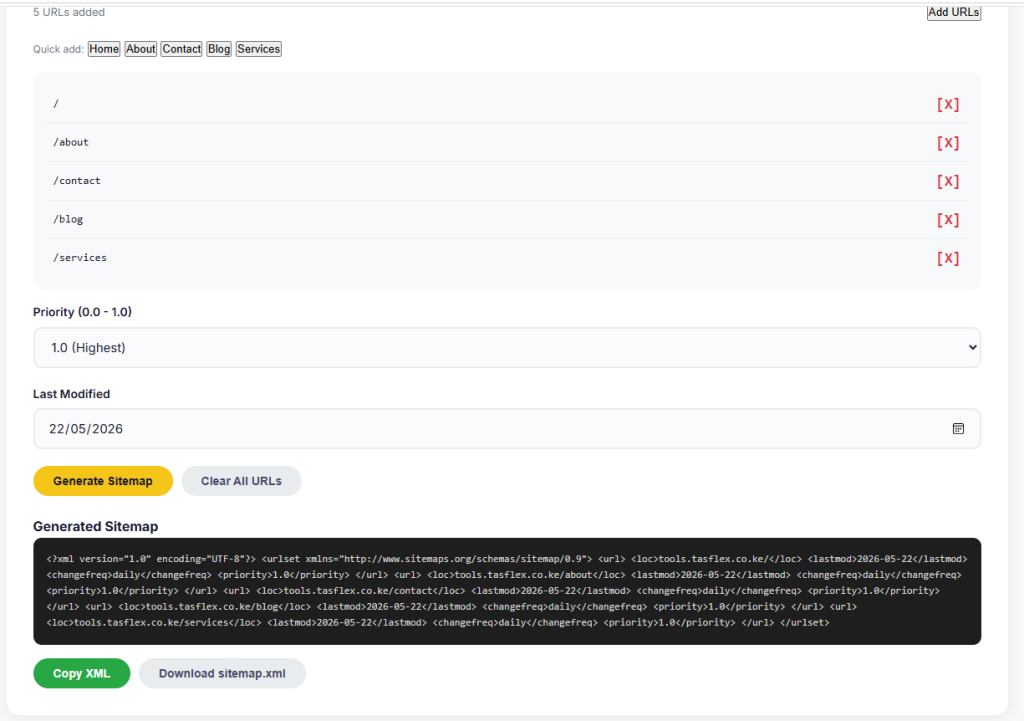Image resolution: width=1024 pixels, height=721 pixels.
Task: Remove the /about URL entry
Action: click(948, 143)
